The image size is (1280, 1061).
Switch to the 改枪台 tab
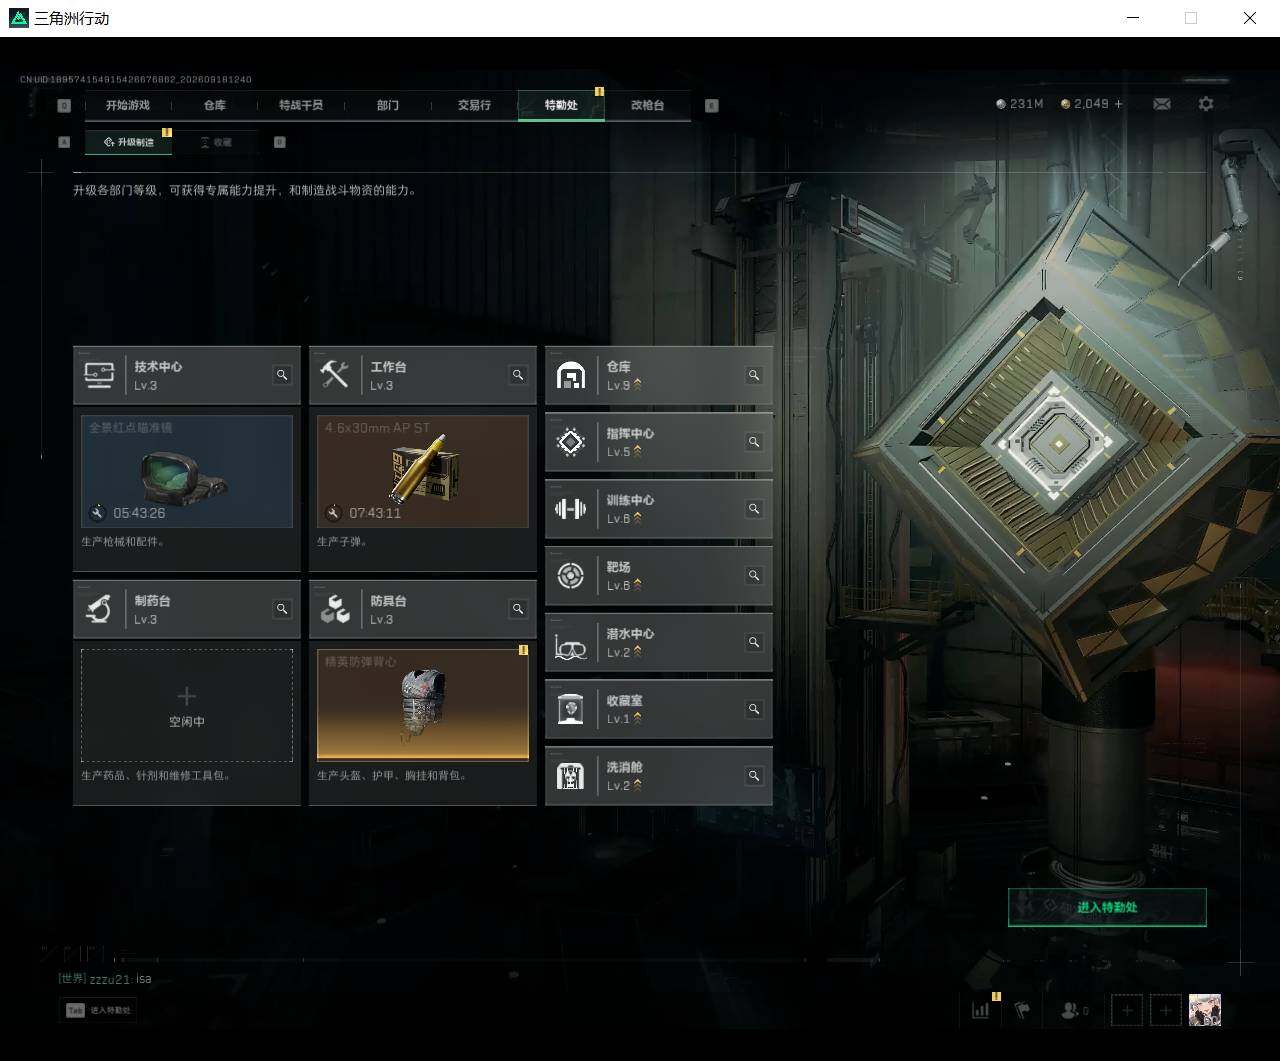pos(648,105)
